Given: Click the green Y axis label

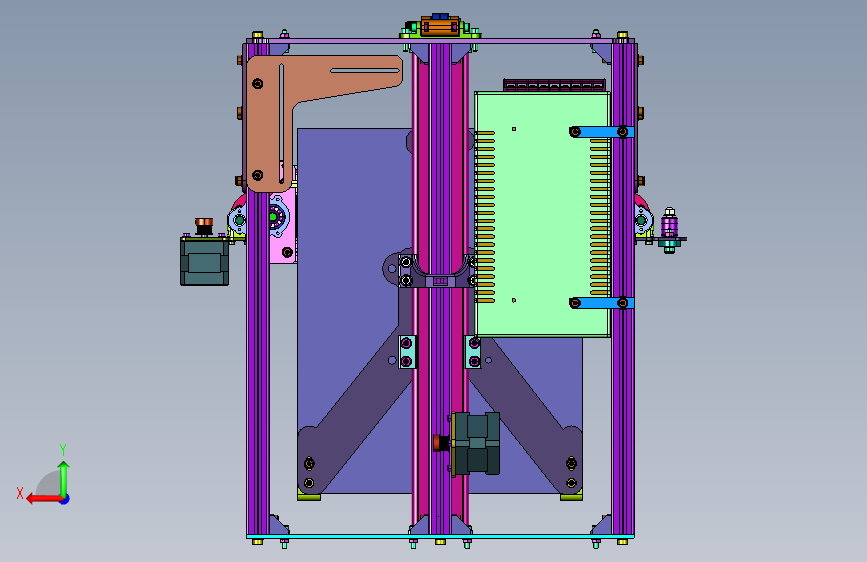Looking at the screenshot, I should coord(63,449).
